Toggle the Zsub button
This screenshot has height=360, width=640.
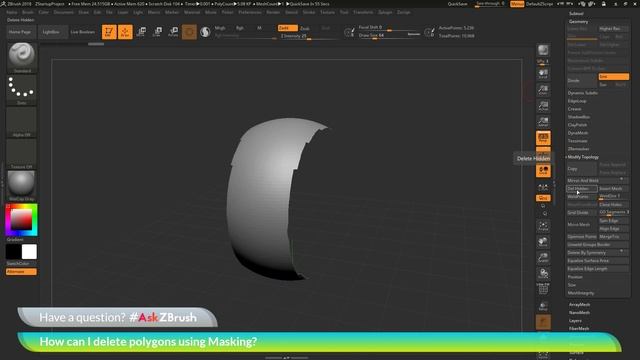[305, 29]
